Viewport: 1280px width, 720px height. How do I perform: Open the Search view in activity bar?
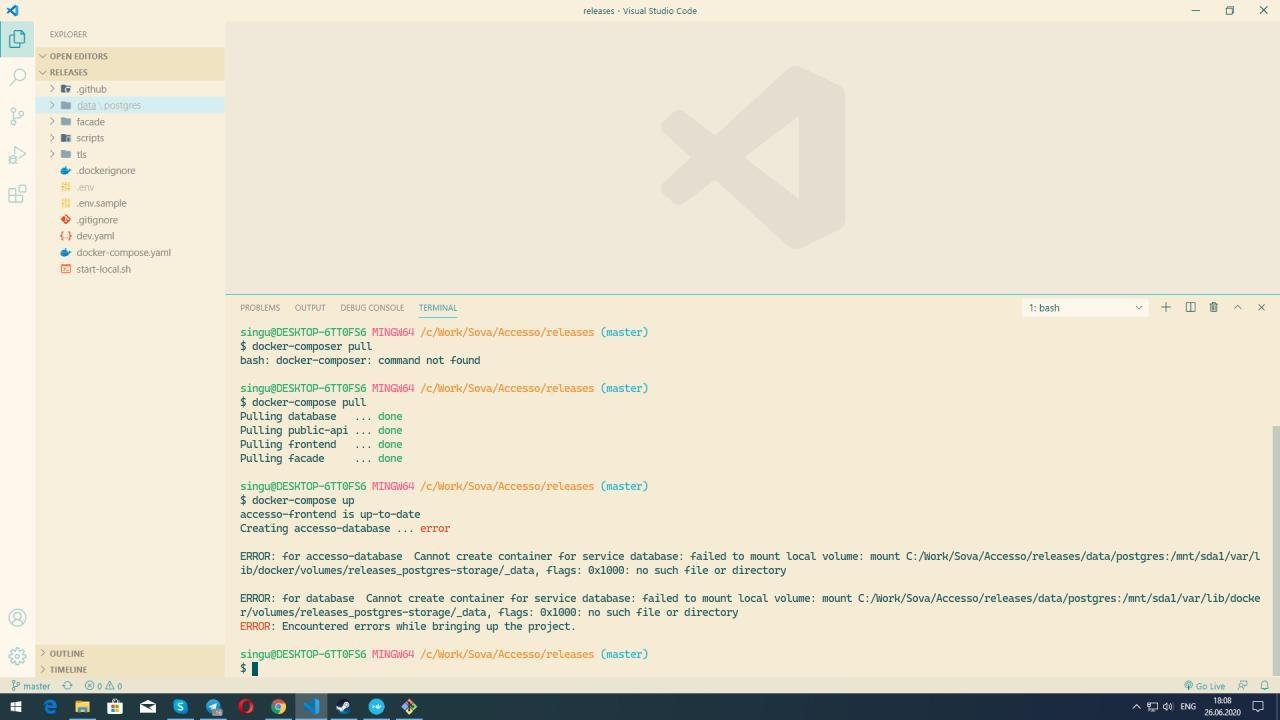coord(17,77)
